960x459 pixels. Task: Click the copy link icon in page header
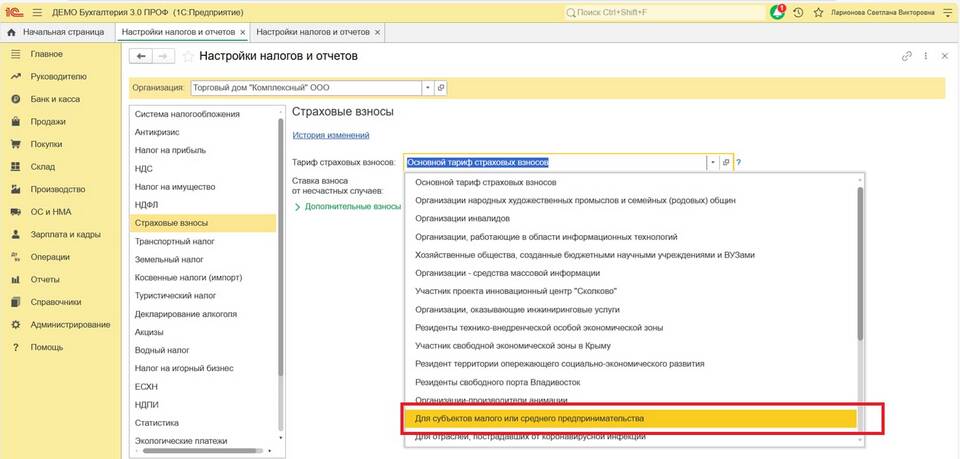pos(907,56)
